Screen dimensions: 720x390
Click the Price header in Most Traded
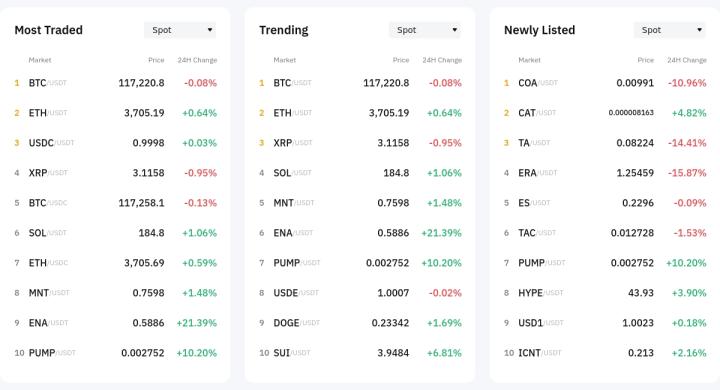click(156, 60)
